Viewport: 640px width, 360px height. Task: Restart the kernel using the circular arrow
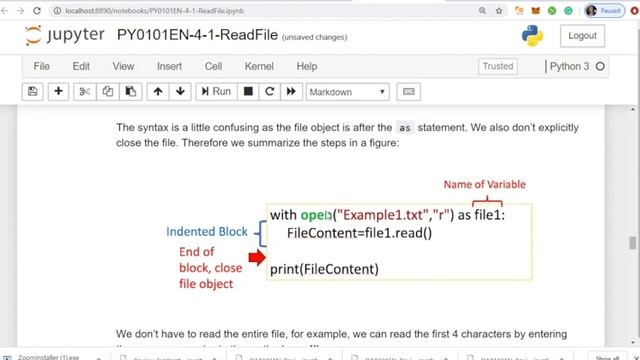[269, 91]
